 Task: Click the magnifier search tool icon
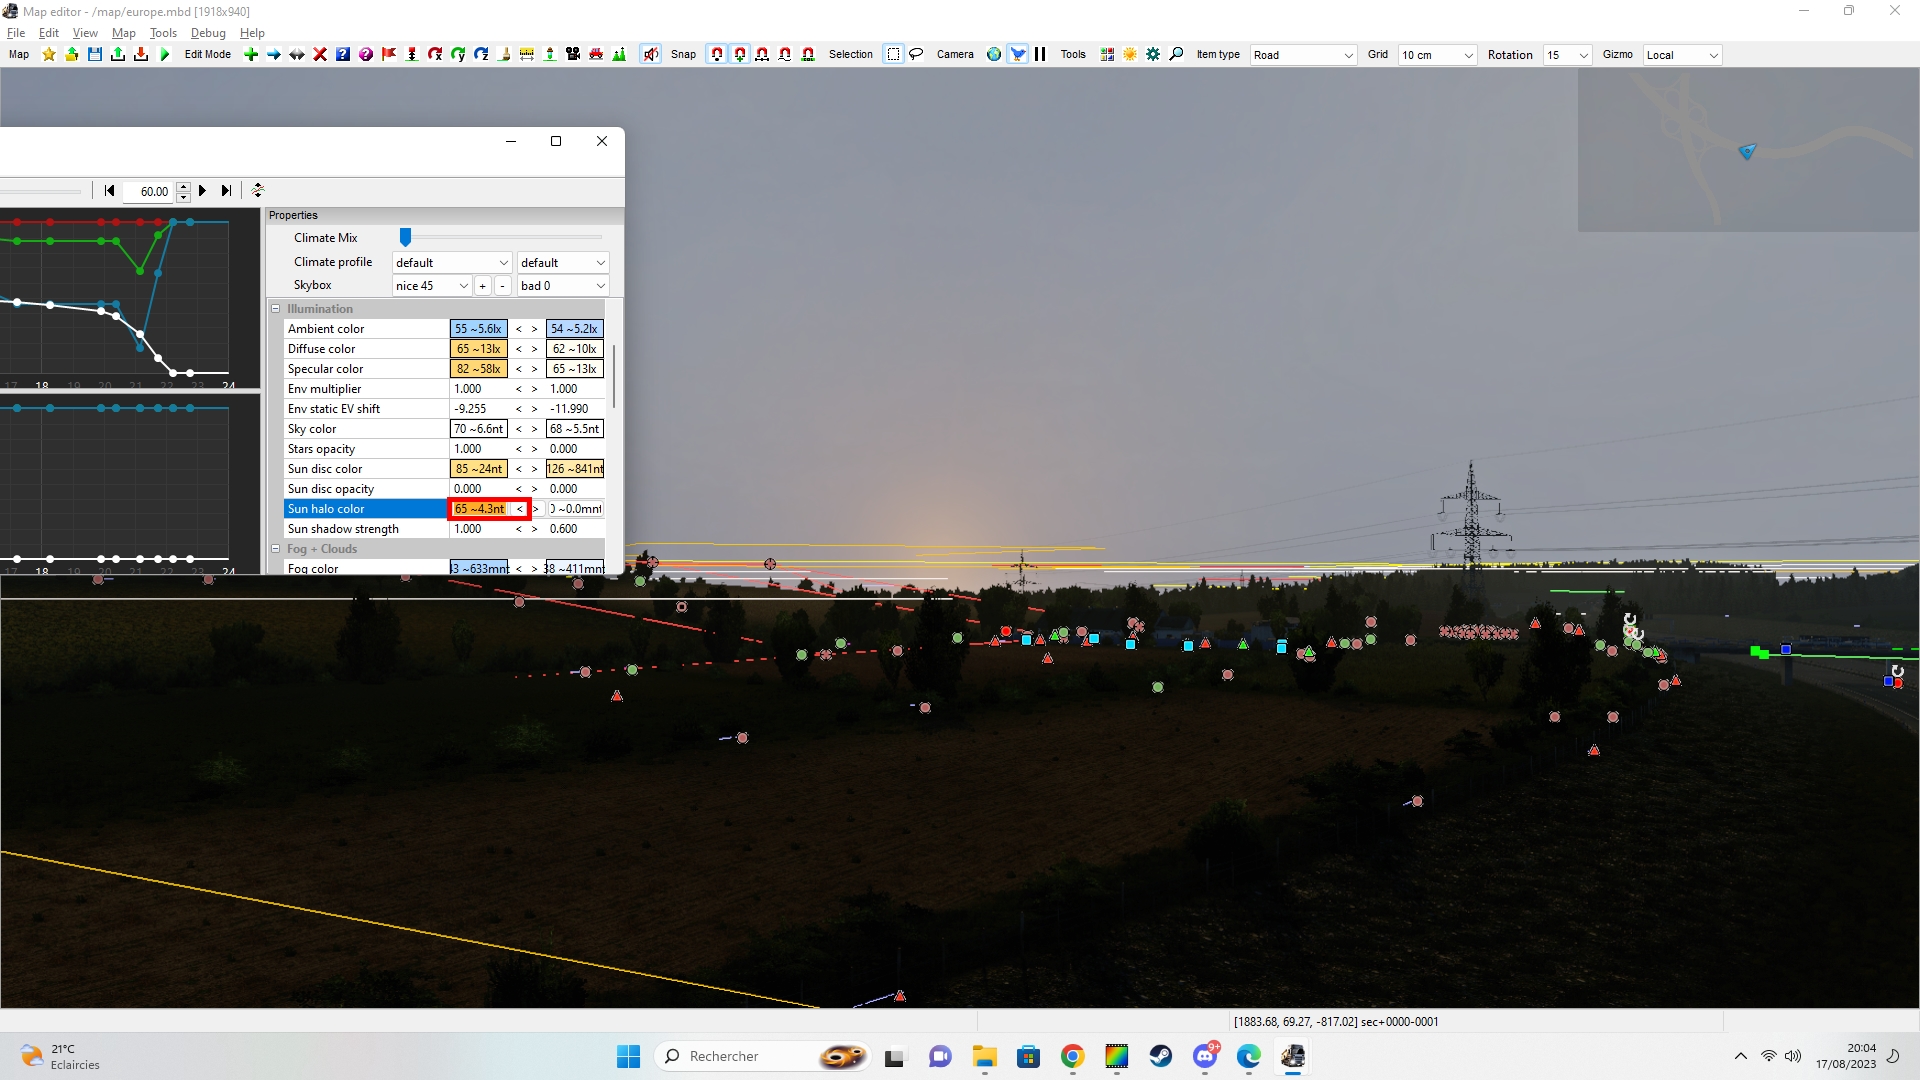(1176, 55)
